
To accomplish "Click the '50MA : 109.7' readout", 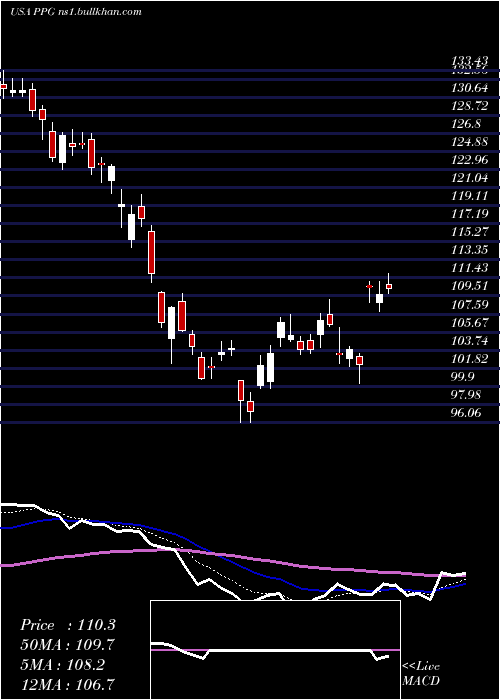I will pyautogui.click(x=67, y=645).
